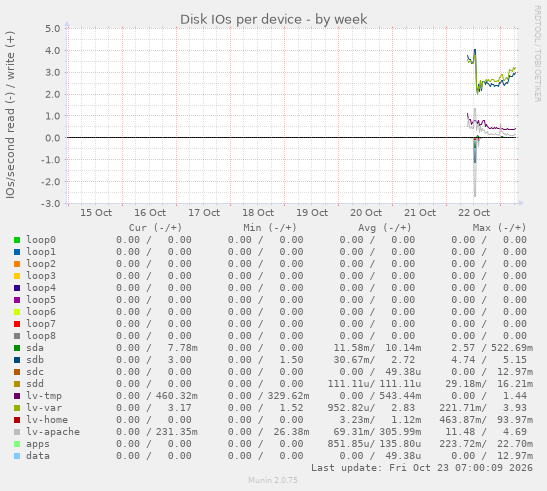
Task: Click the 20 Oct x-axis label
Action: pos(366,213)
